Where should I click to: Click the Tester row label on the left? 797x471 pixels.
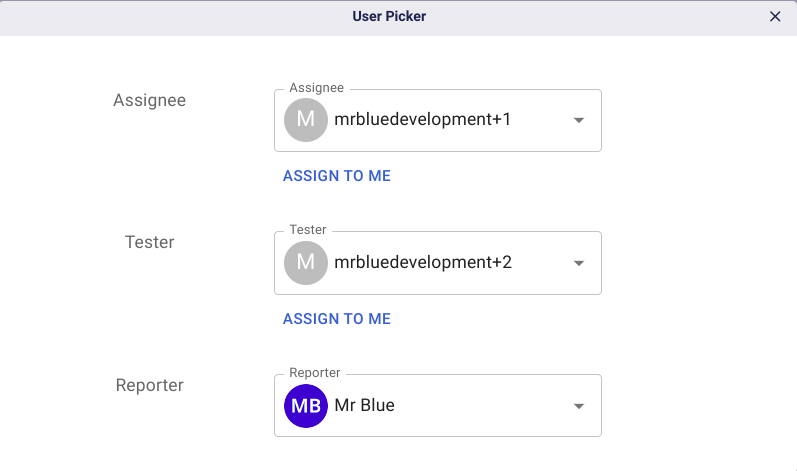pos(150,242)
